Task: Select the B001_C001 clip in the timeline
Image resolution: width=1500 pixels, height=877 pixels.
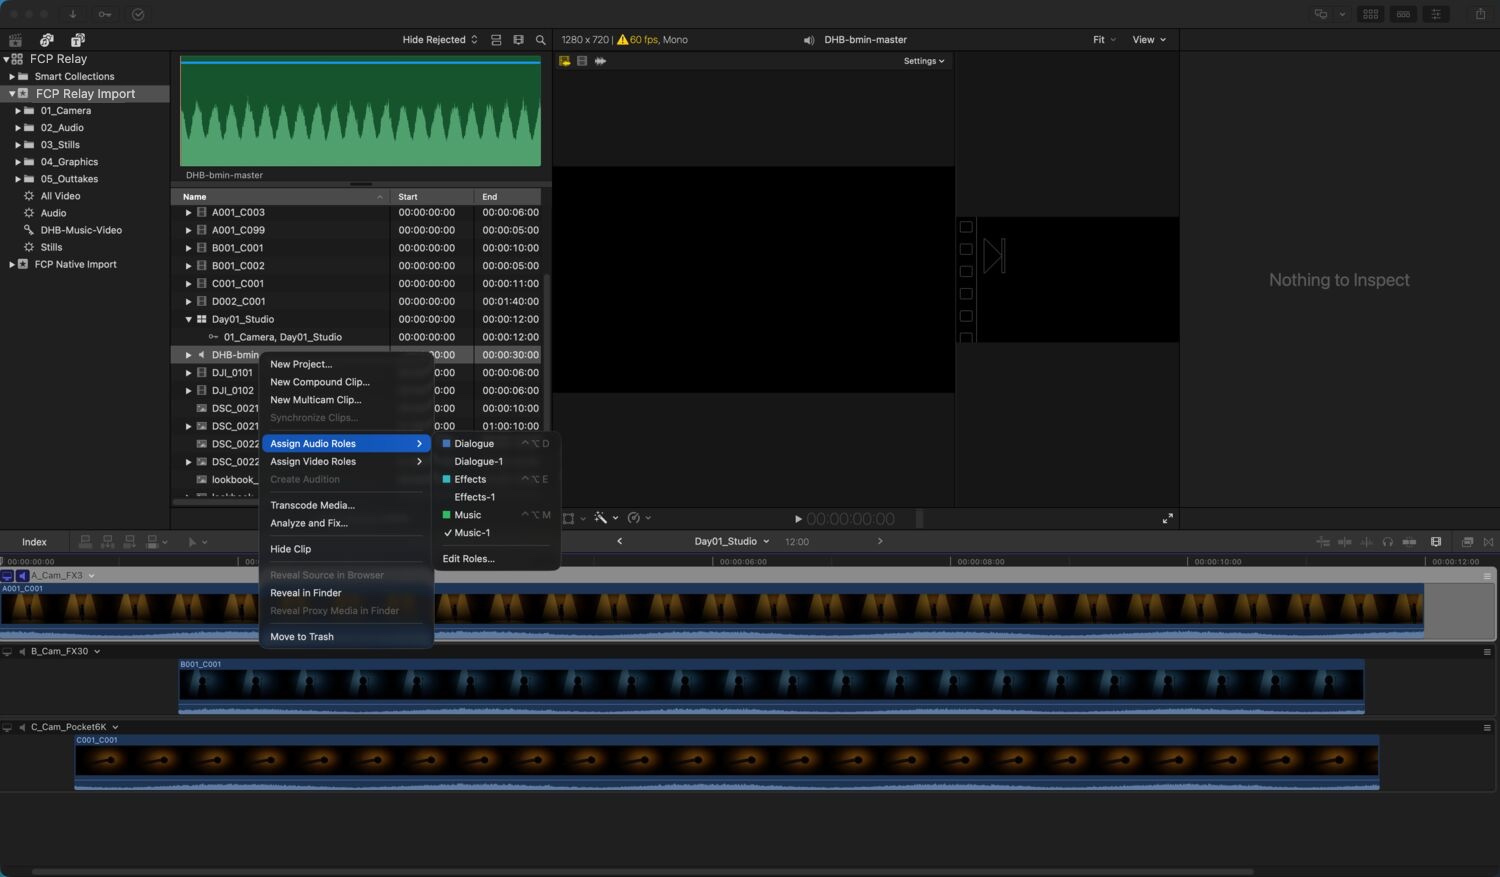Action: pyautogui.click(x=771, y=686)
